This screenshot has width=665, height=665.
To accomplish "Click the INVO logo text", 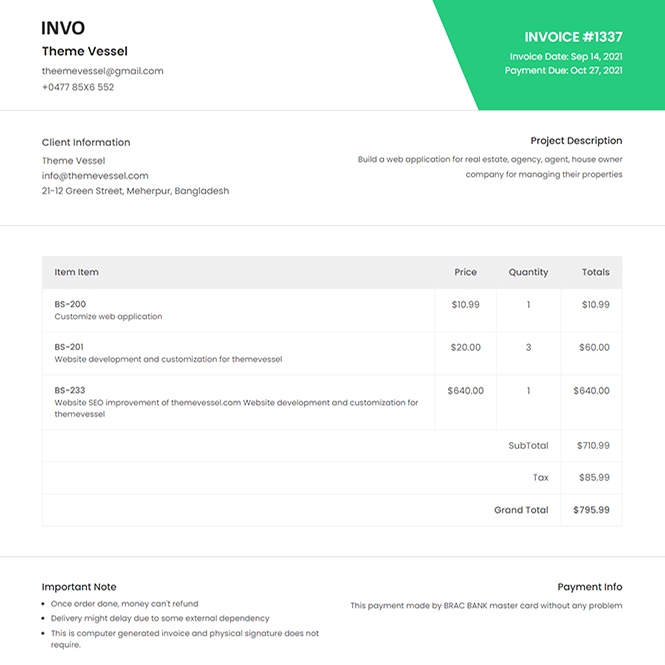I will click(63, 28).
